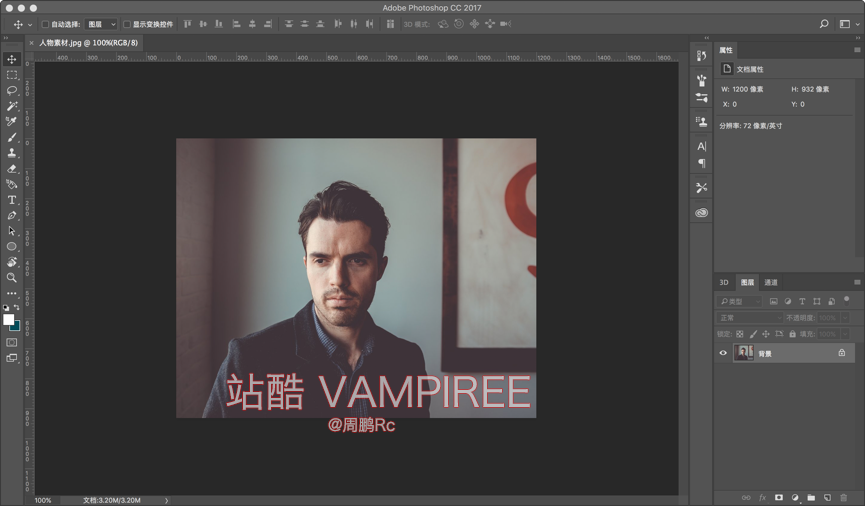
Task: Select the Lasso tool
Action: coord(12,90)
